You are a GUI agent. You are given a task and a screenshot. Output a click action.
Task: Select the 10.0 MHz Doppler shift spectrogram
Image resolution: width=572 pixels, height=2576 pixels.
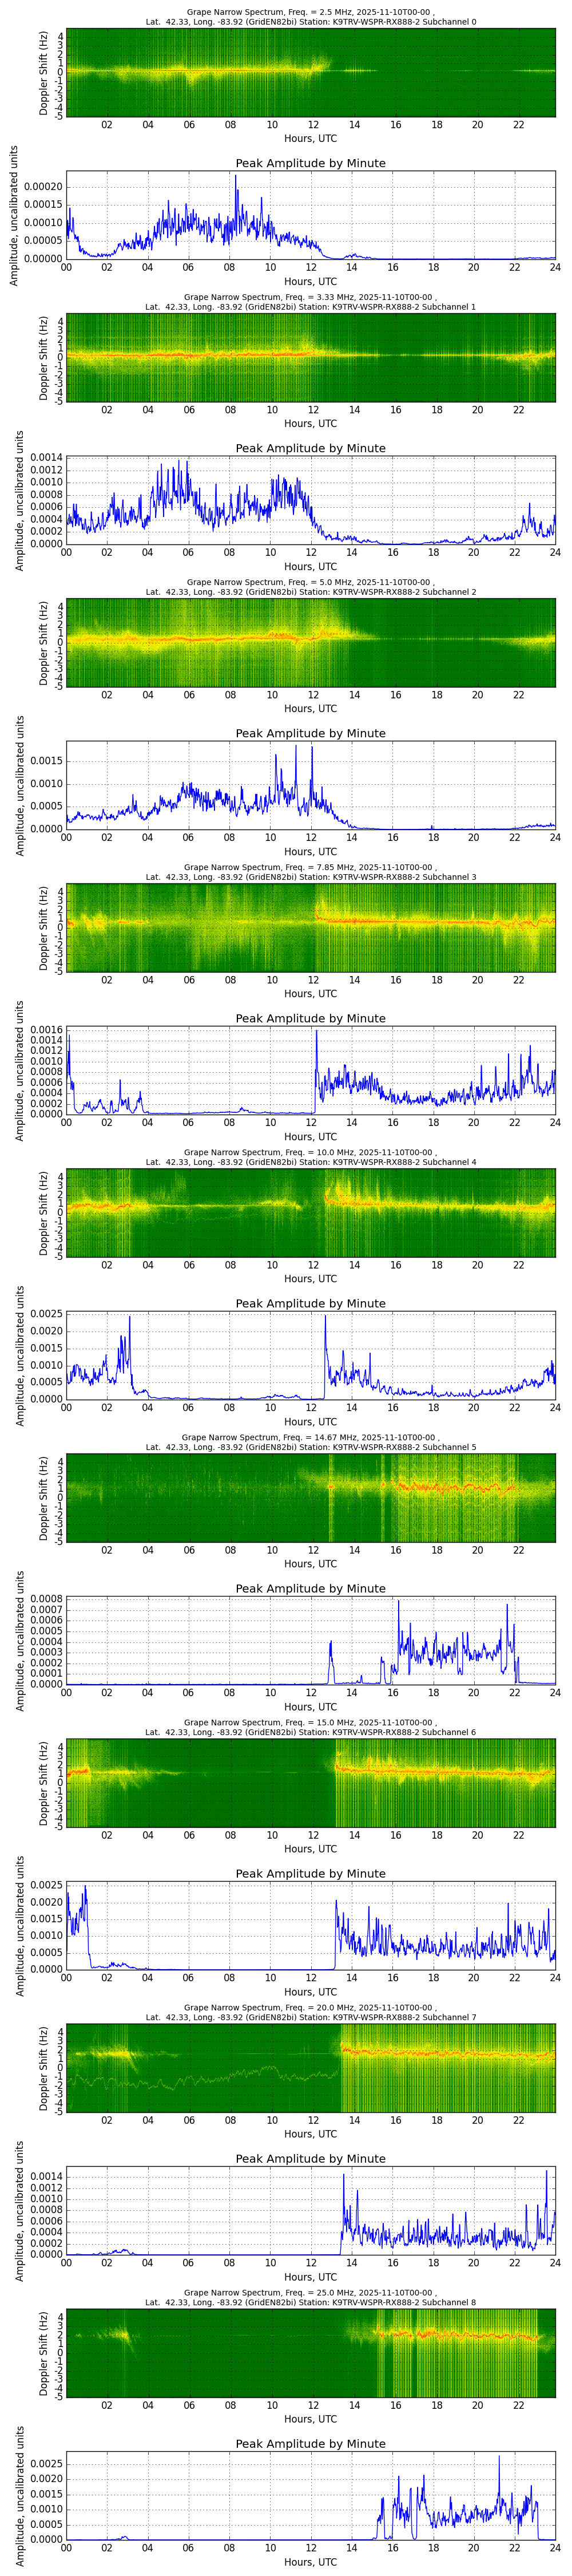click(311, 1213)
